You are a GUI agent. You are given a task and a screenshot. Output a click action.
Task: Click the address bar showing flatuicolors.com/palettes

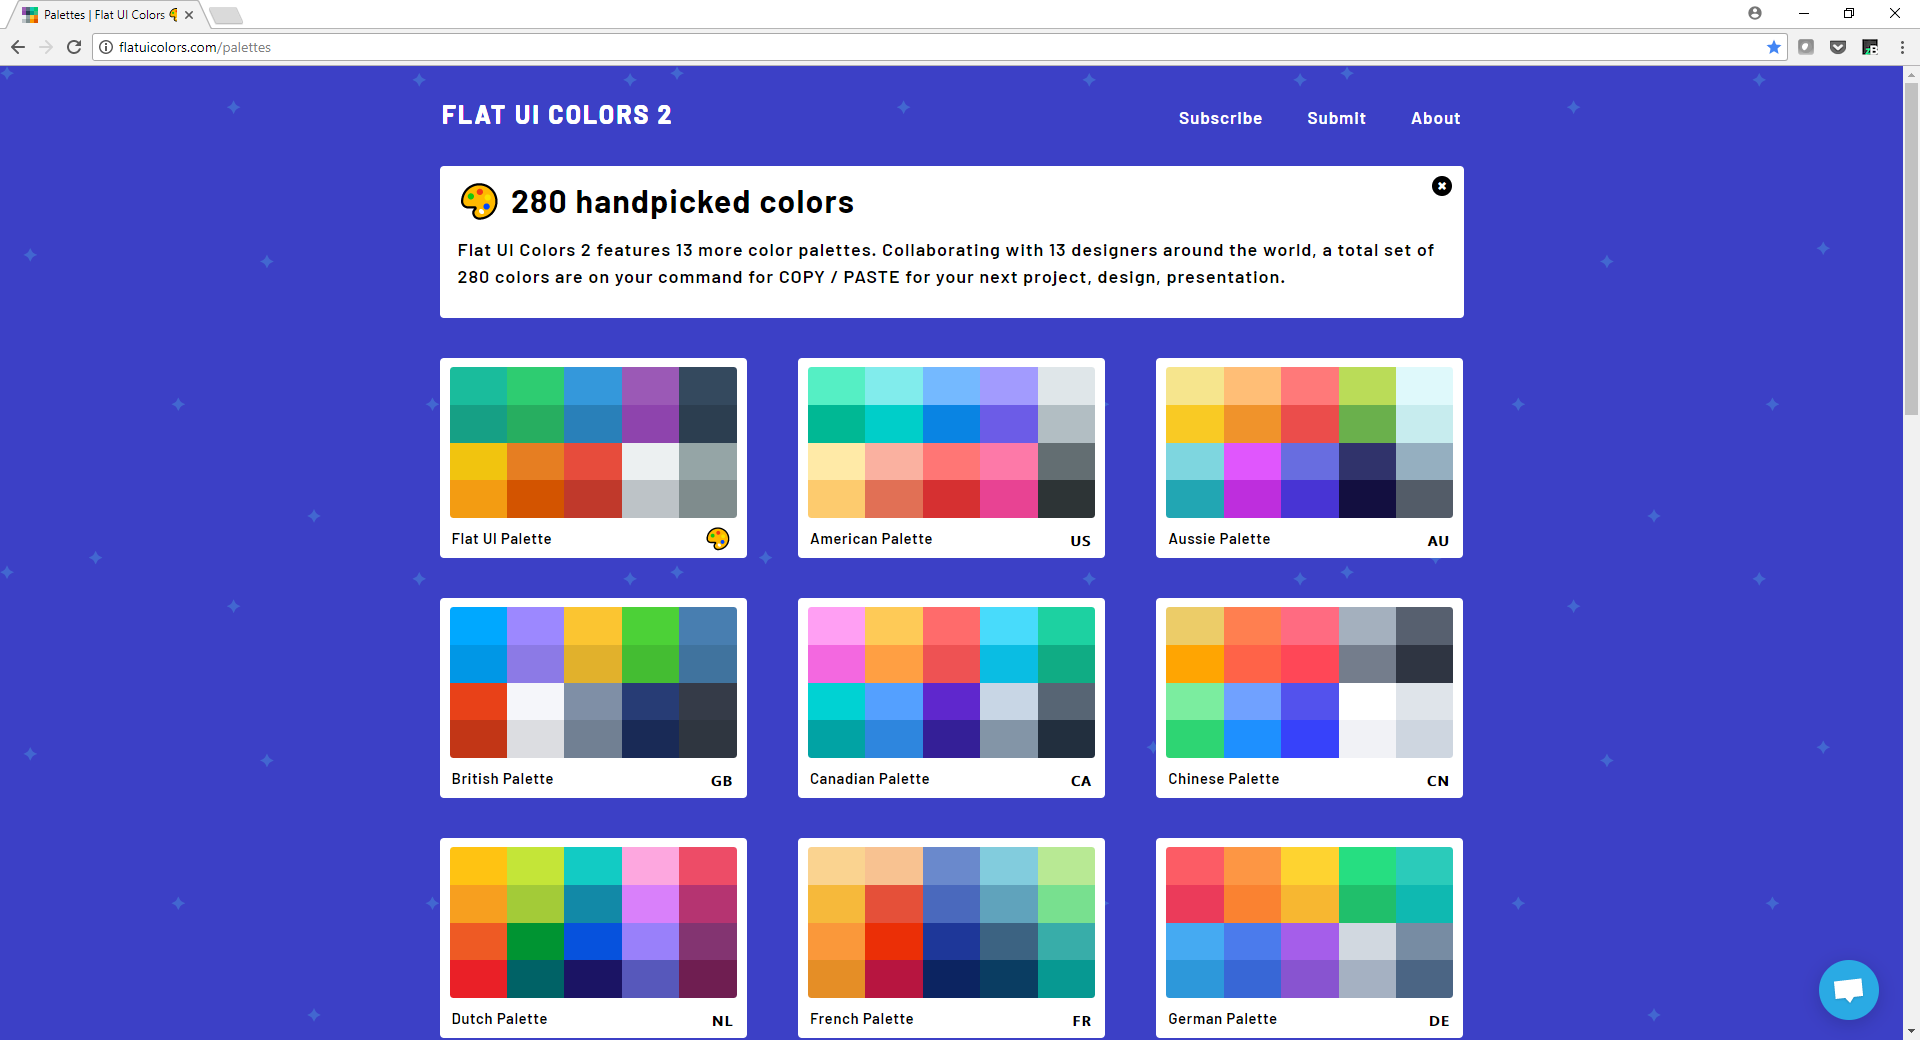pos(938,47)
